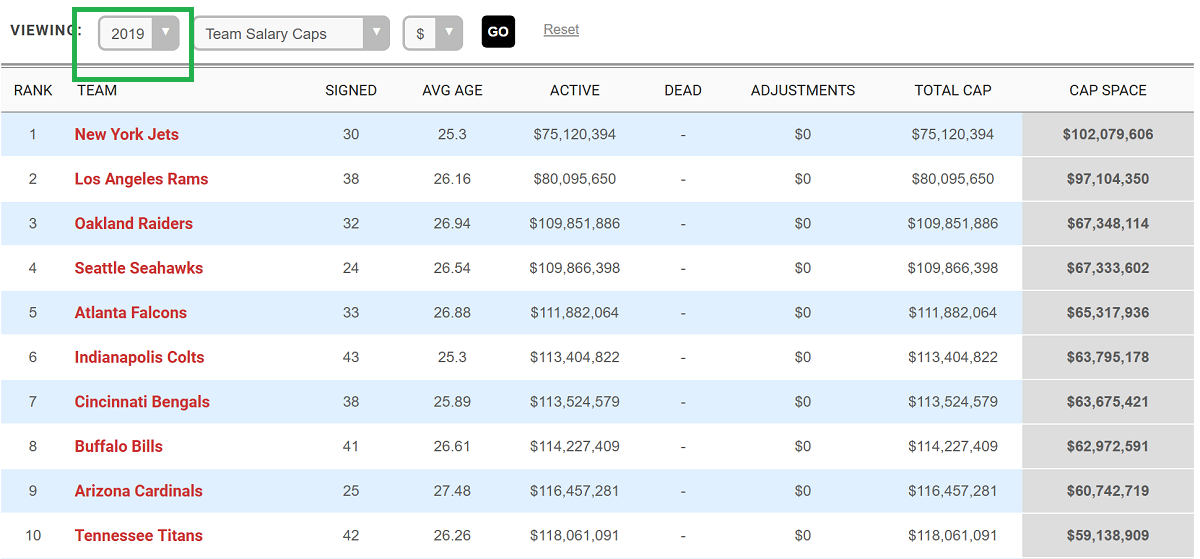Click the Falcons active value $111,882,064
1200x559 pixels.
[x=575, y=312]
